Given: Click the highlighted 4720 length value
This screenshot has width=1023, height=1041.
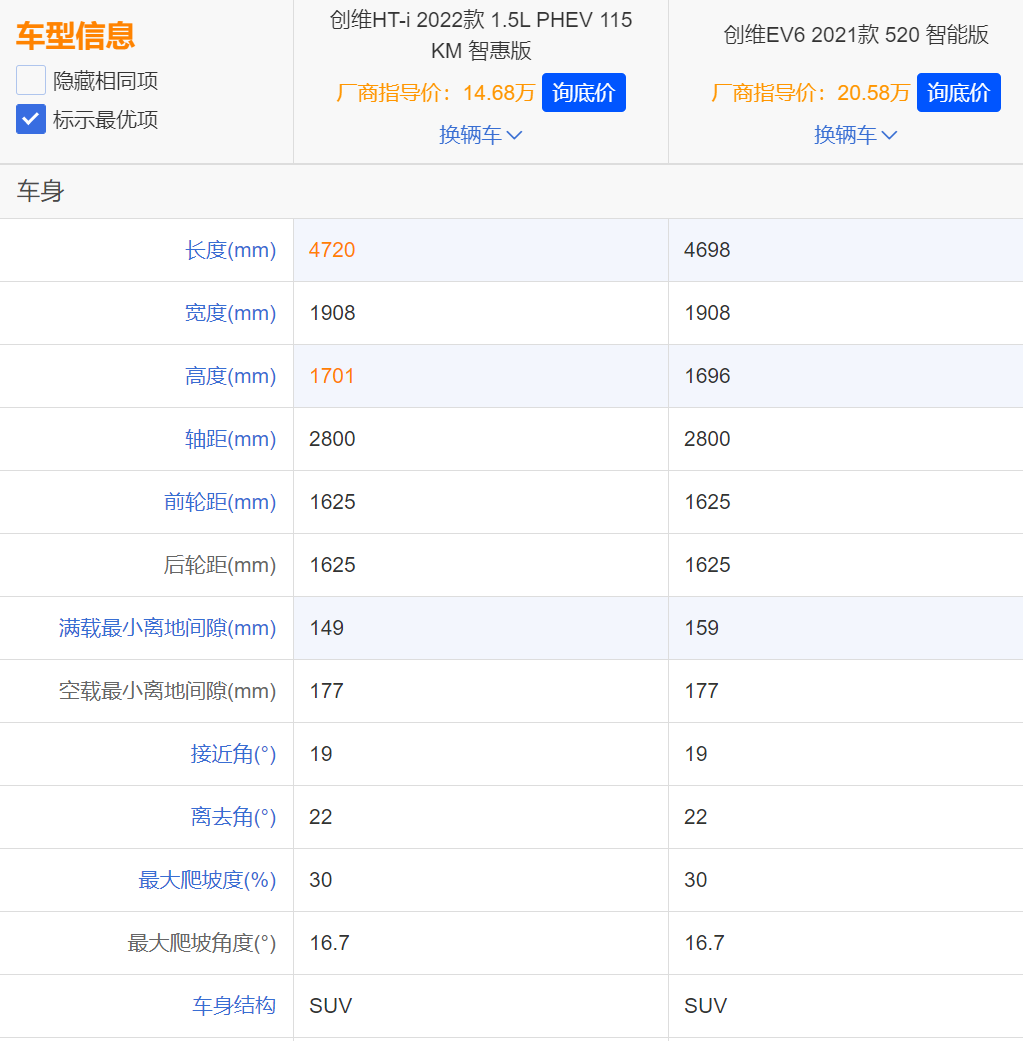Looking at the screenshot, I should pyautogui.click(x=332, y=250).
